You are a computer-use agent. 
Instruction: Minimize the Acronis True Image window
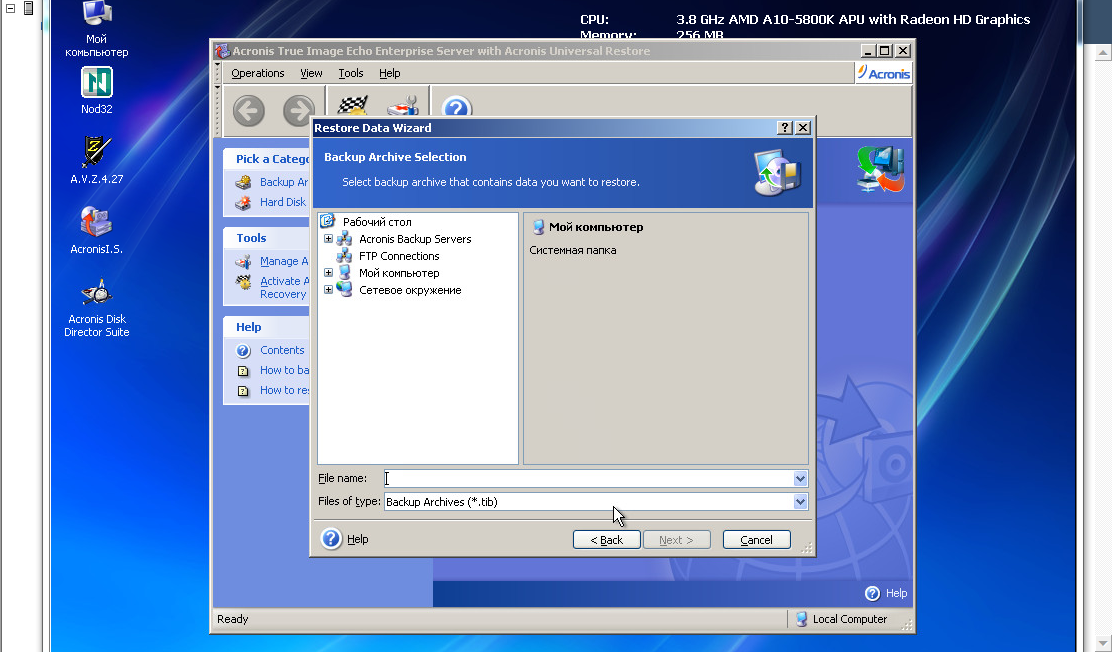click(868, 50)
